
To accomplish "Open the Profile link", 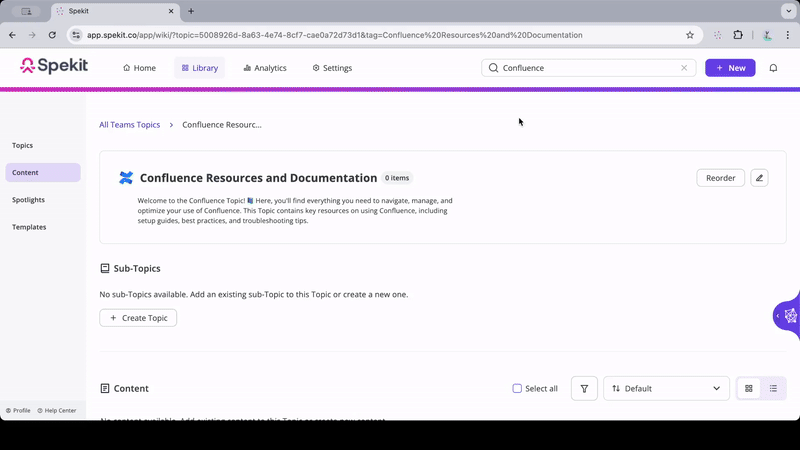I will 18,410.
